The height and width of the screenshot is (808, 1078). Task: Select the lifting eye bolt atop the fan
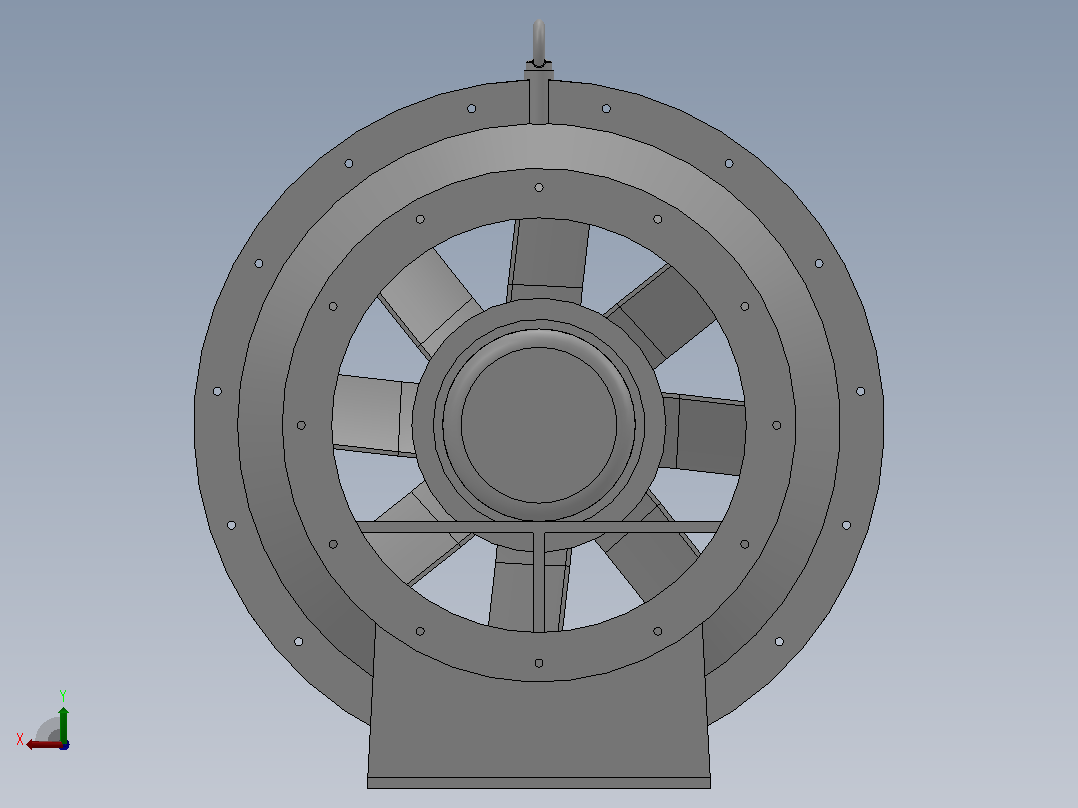pyautogui.click(x=539, y=44)
